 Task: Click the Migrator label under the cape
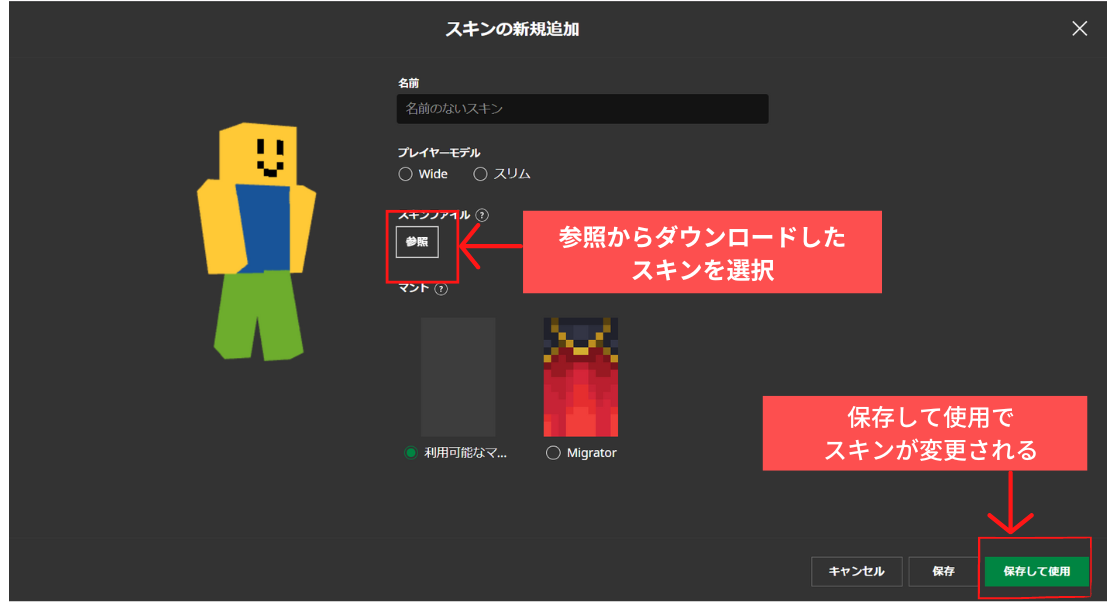591,453
